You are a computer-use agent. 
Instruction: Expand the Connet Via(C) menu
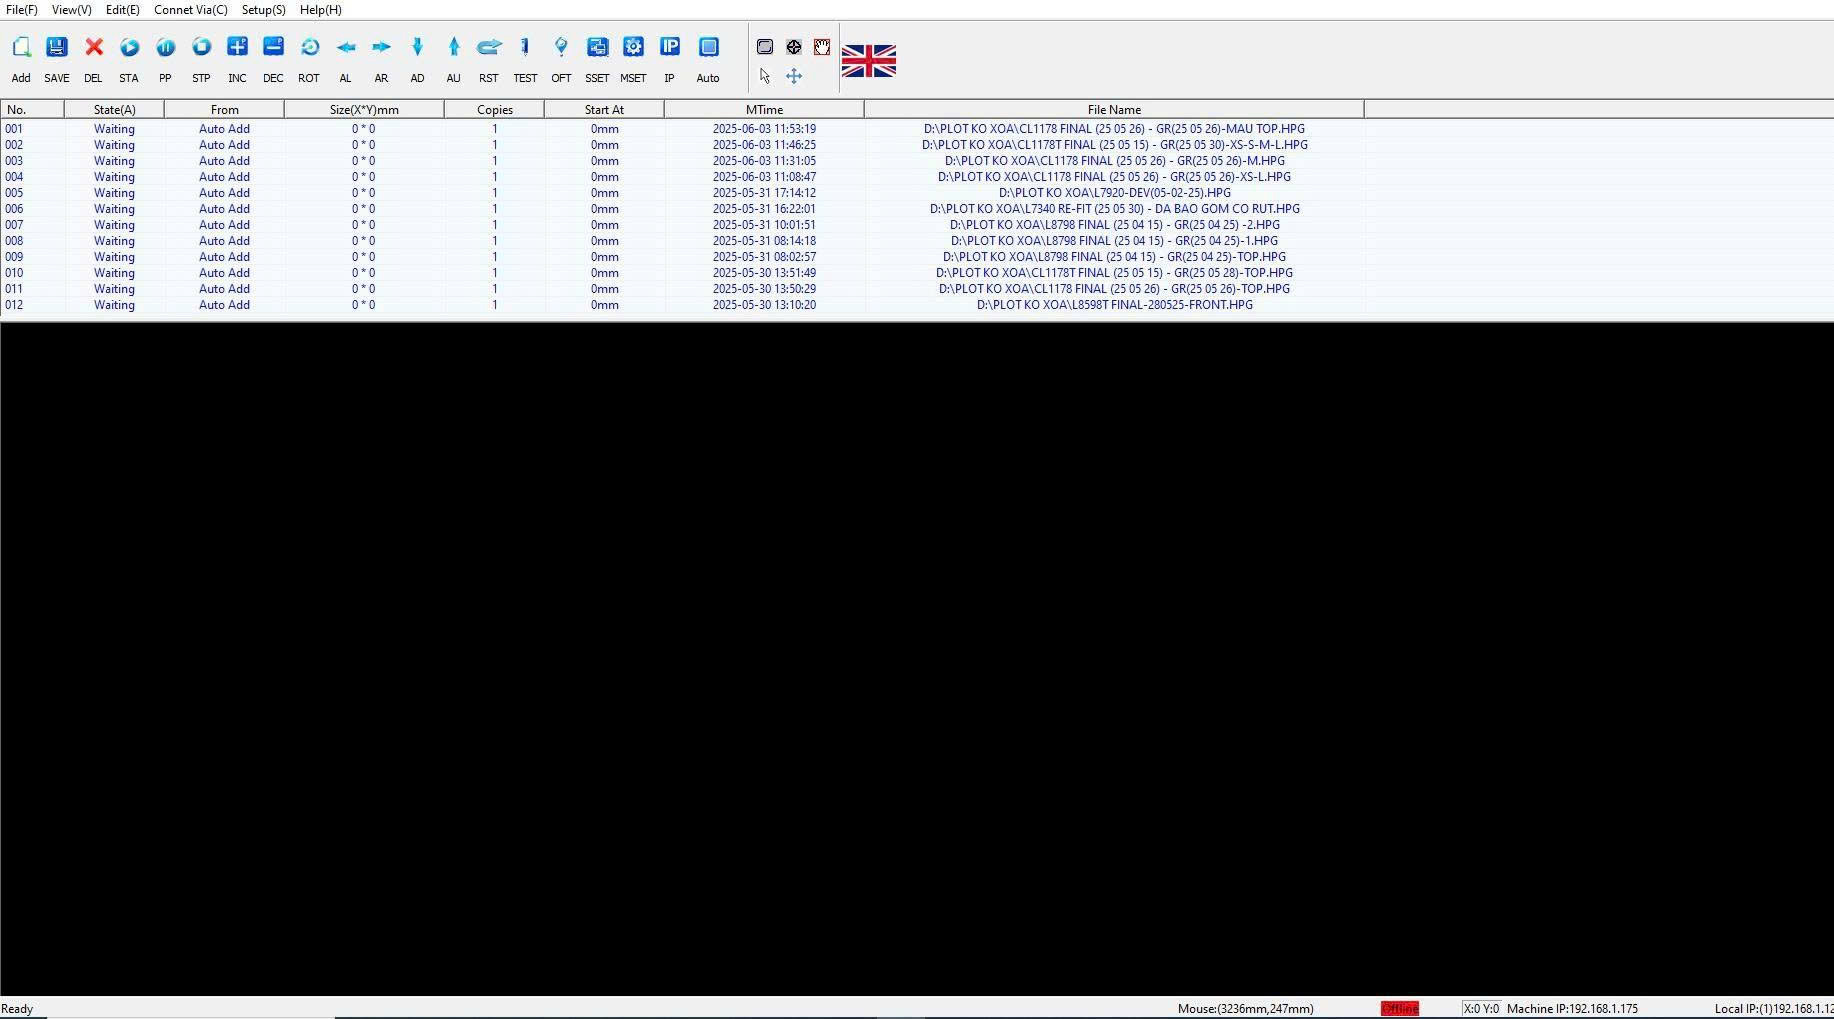[x=190, y=10]
